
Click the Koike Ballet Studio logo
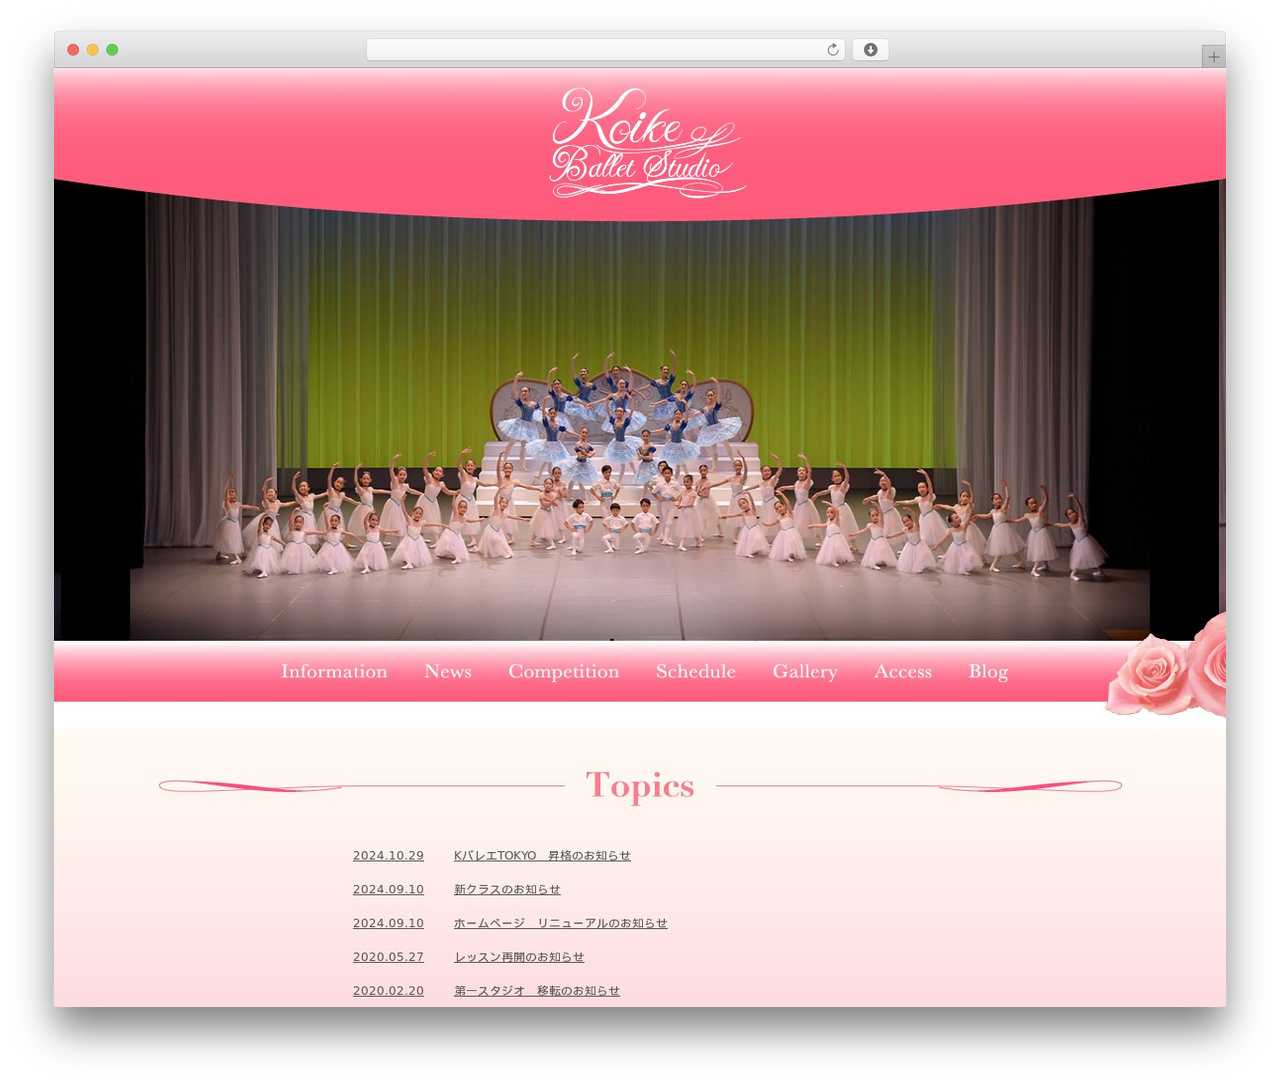(647, 142)
